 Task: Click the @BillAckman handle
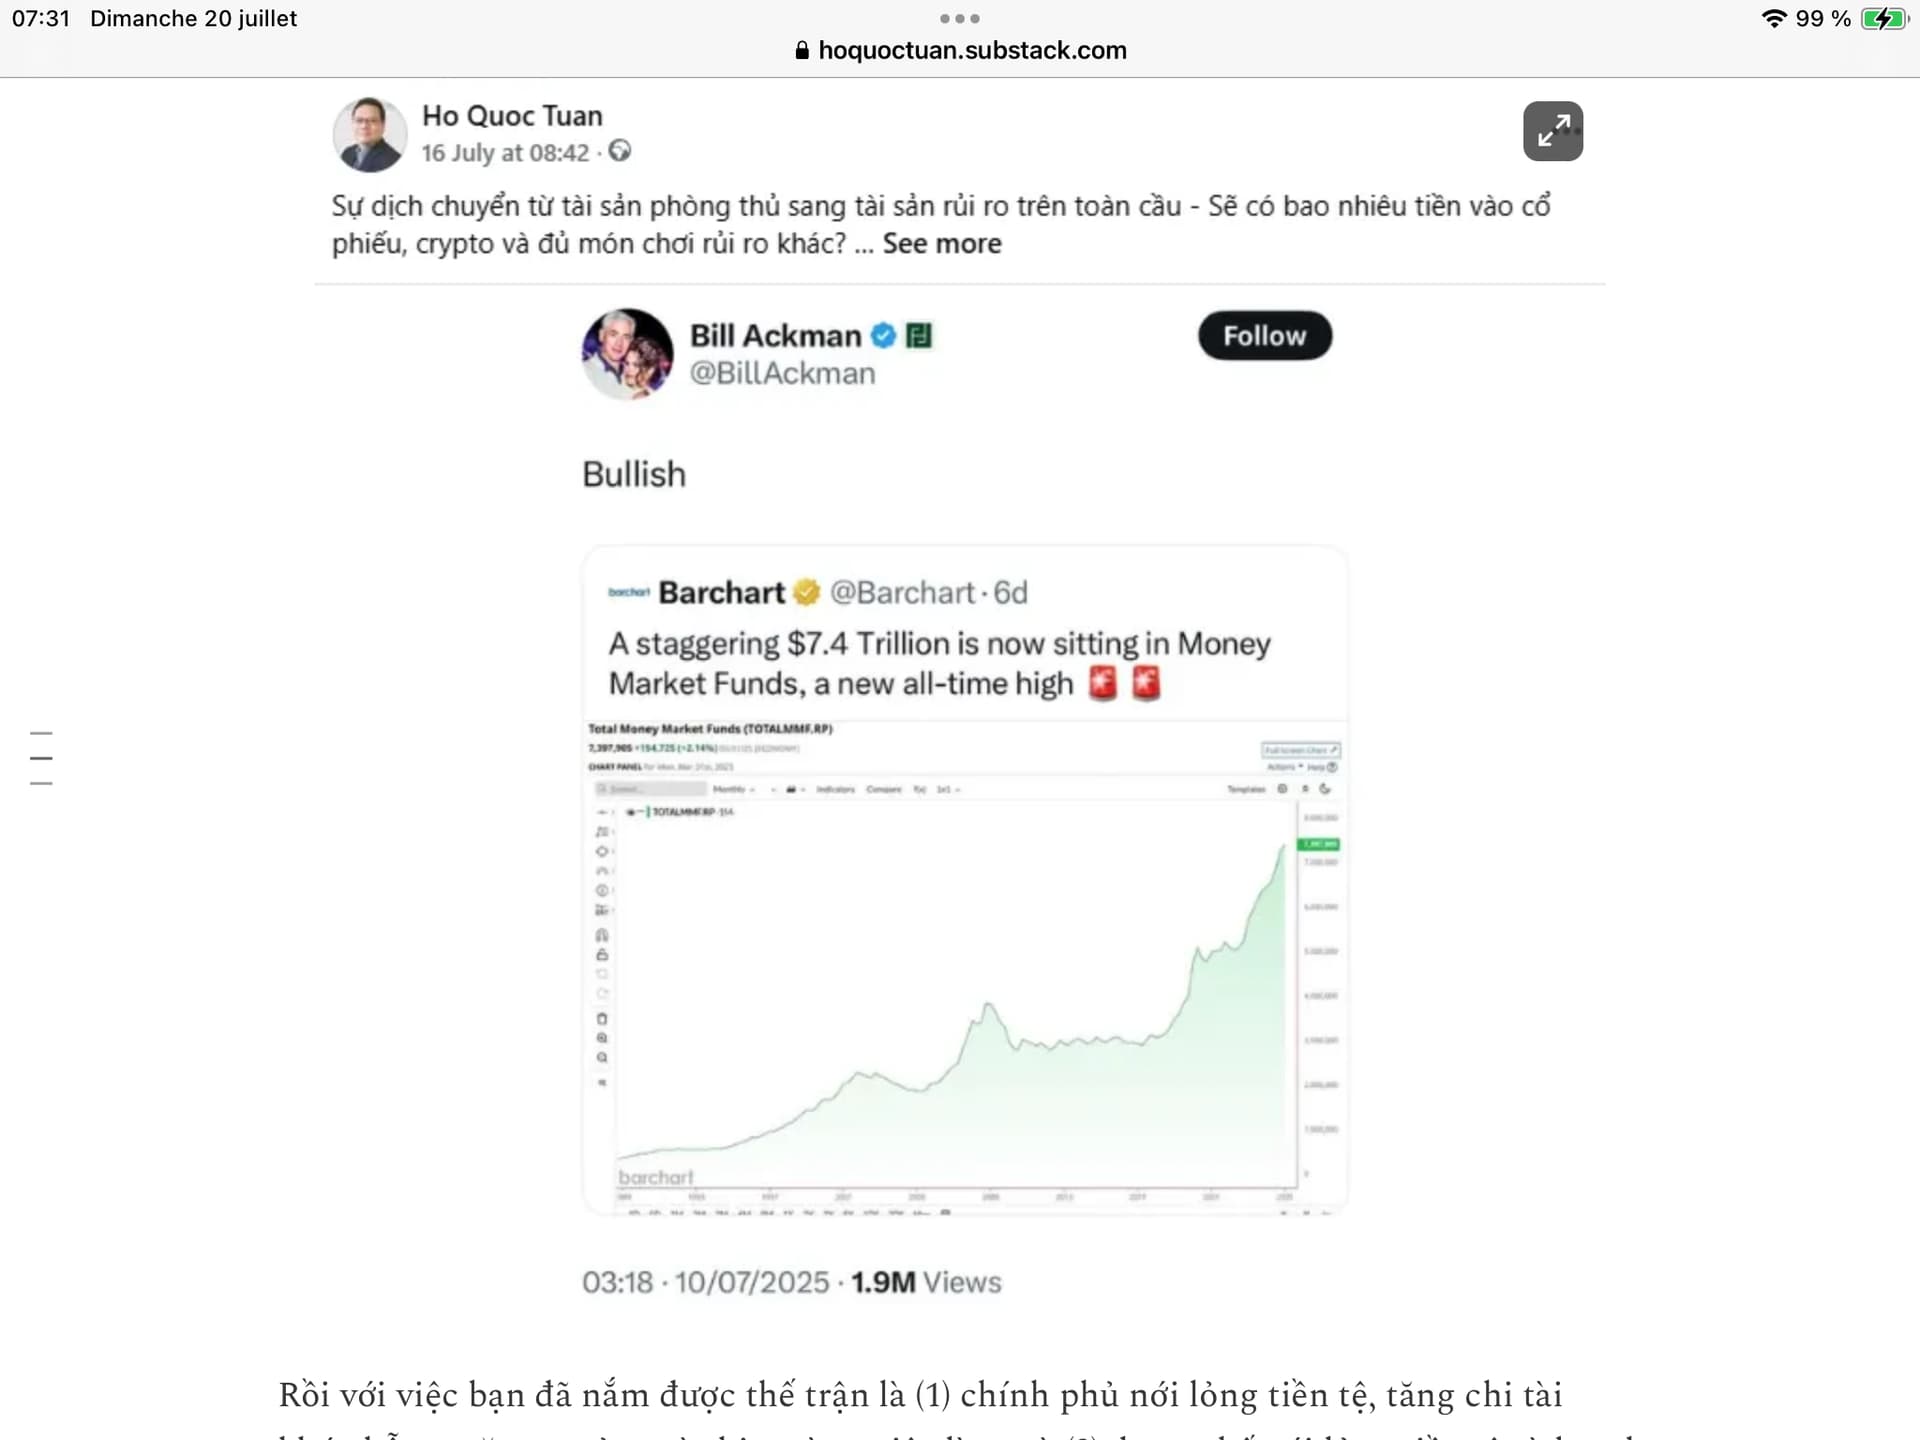pyautogui.click(x=782, y=373)
